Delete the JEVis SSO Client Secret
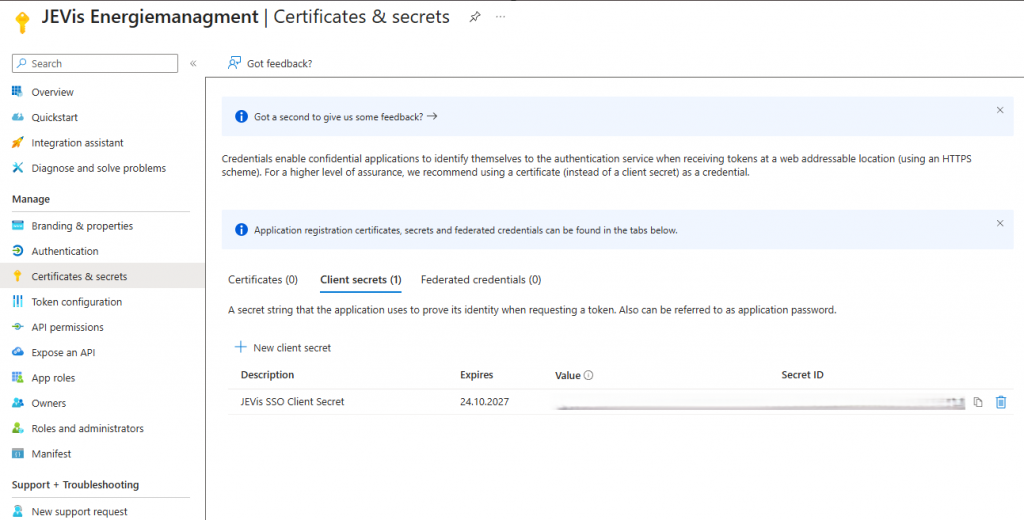Image resolution: width=1024 pixels, height=520 pixels. pos(1001,402)
